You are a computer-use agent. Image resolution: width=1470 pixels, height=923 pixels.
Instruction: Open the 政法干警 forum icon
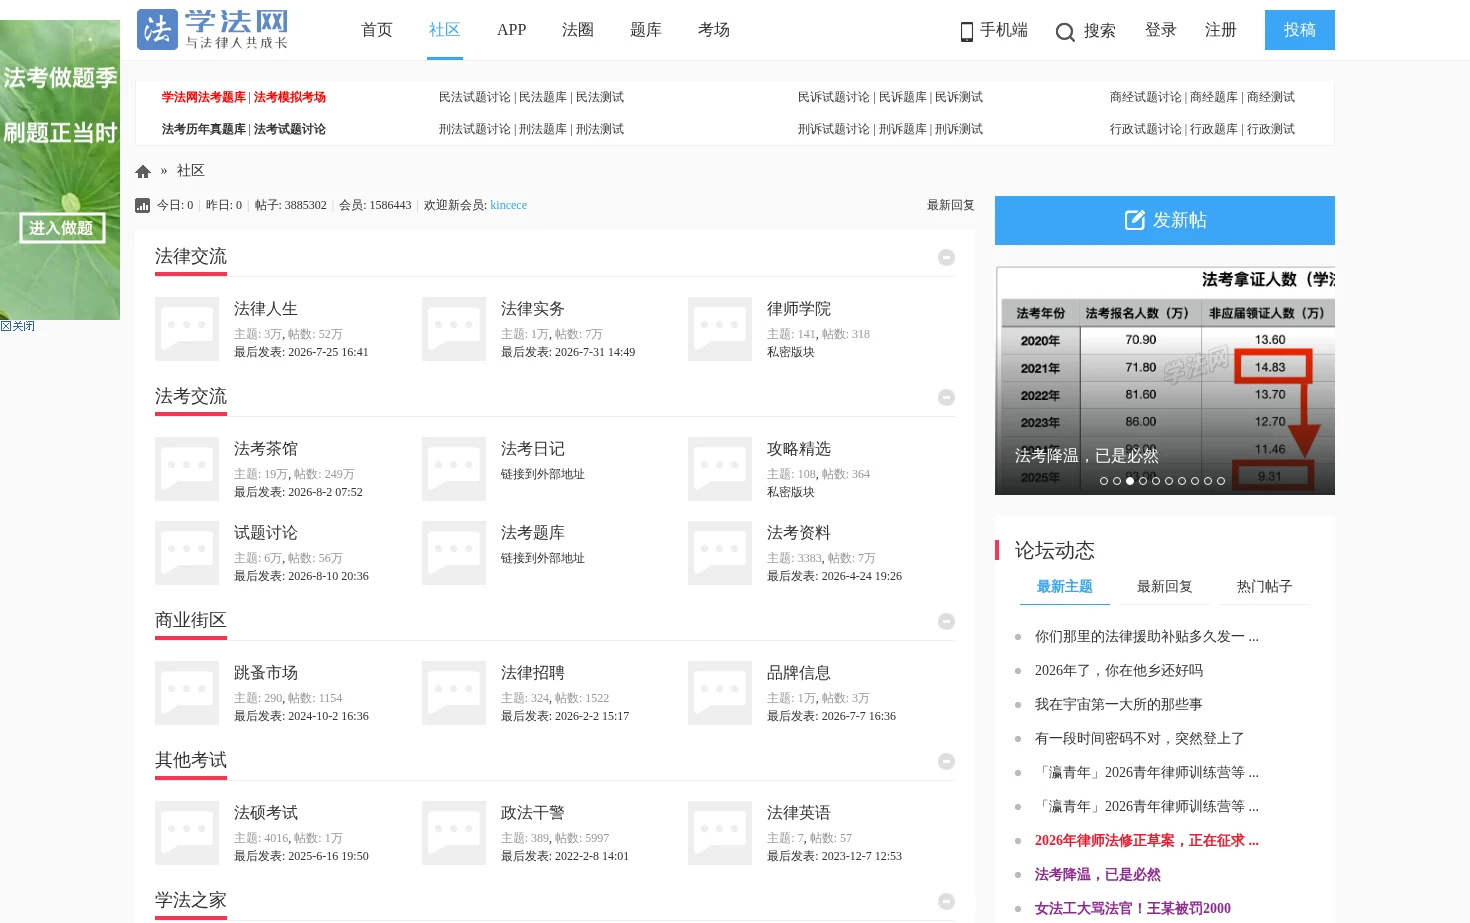click(454, 833)
